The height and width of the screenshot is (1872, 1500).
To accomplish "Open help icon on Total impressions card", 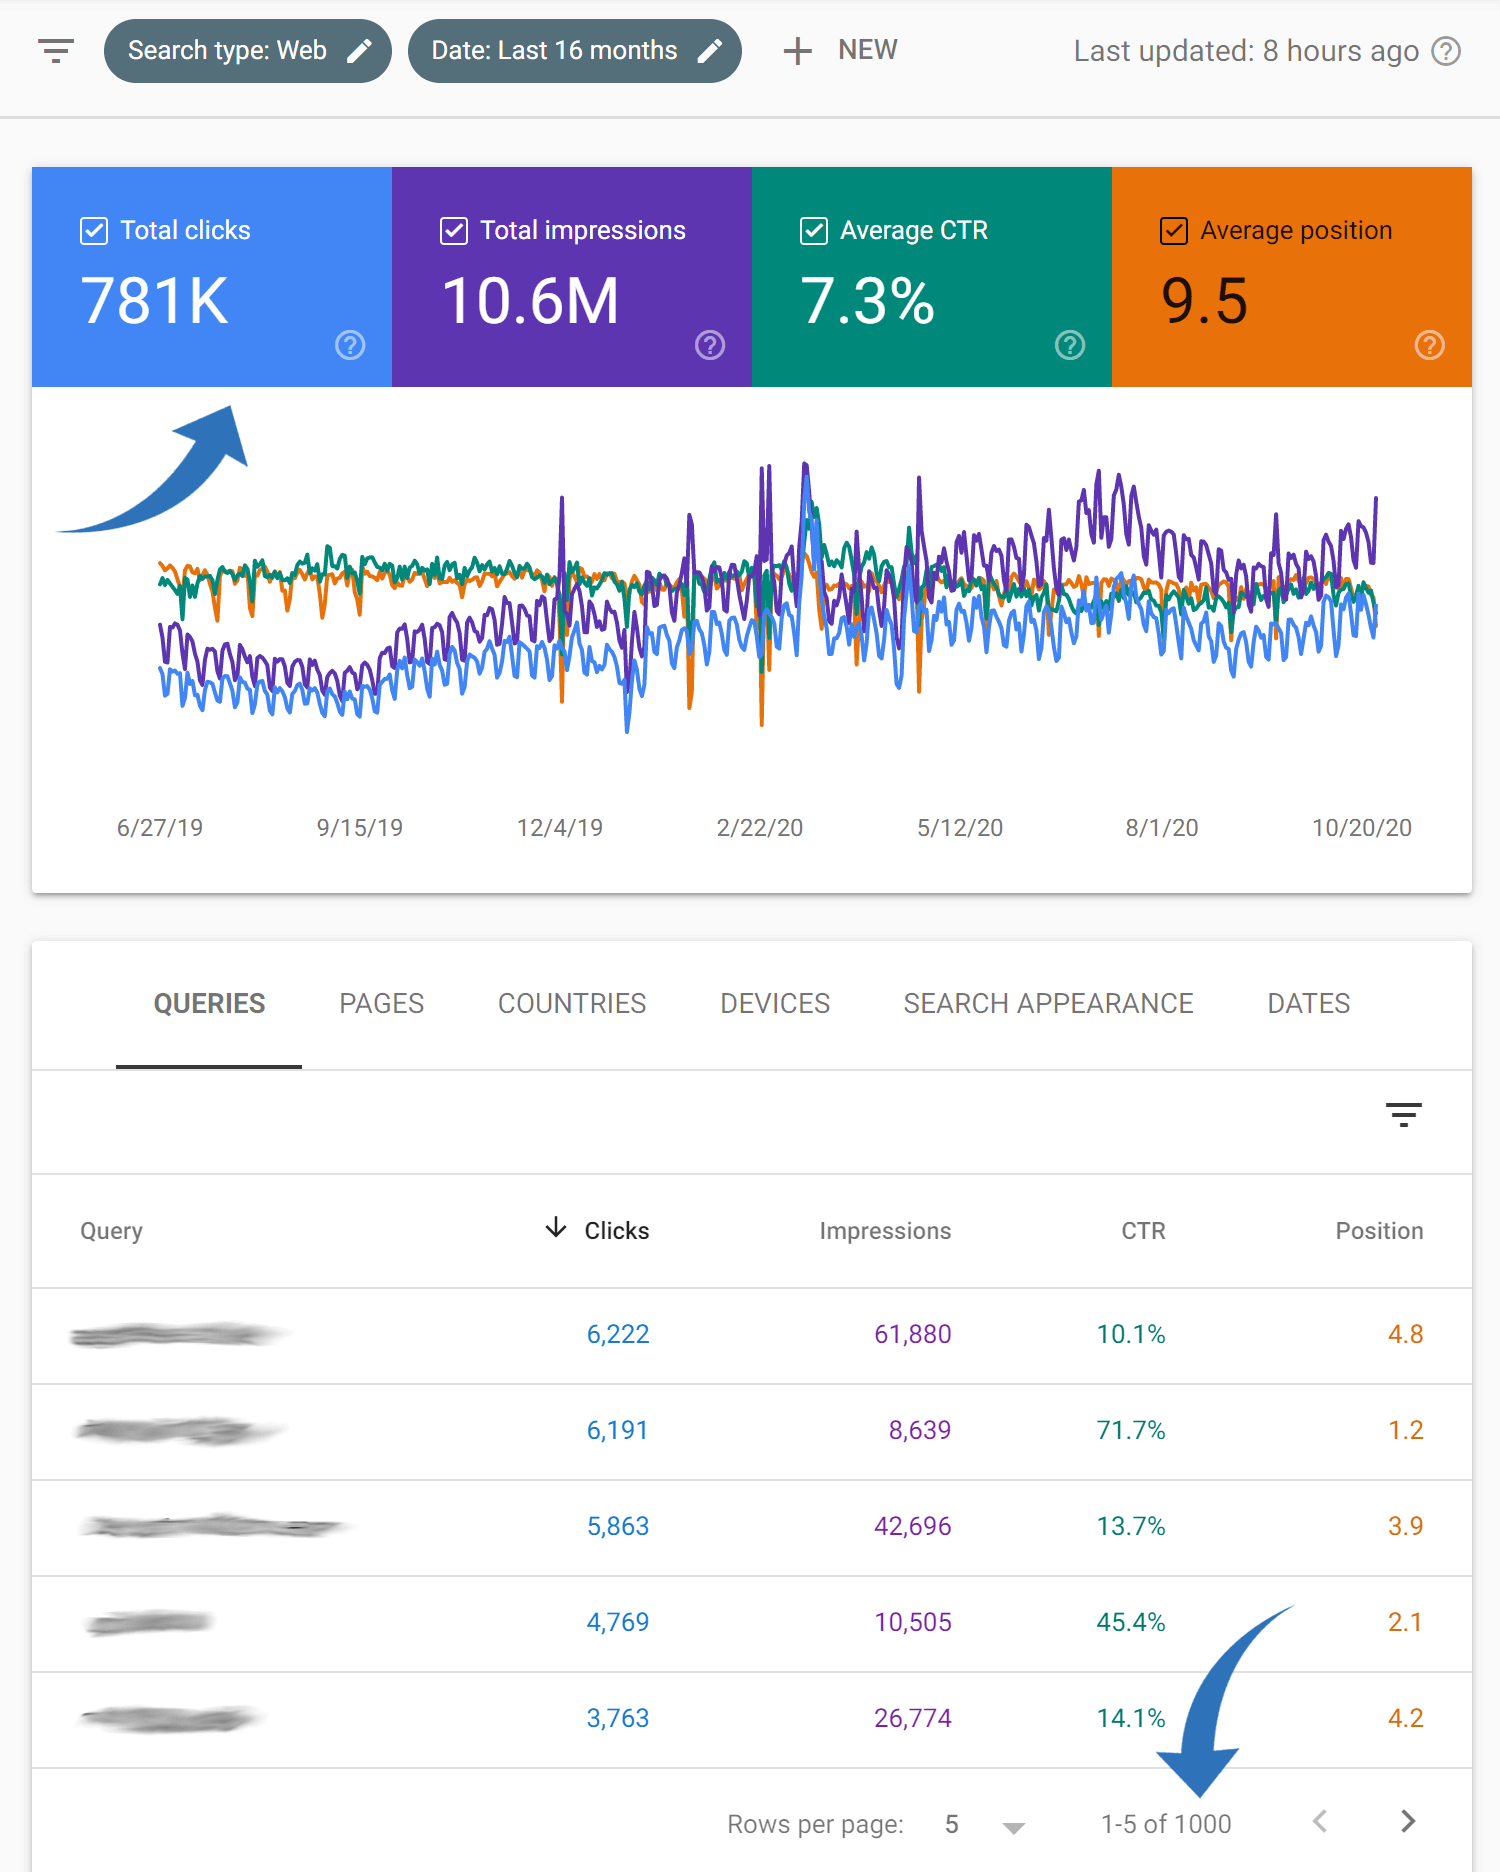I will click(710, 345).
